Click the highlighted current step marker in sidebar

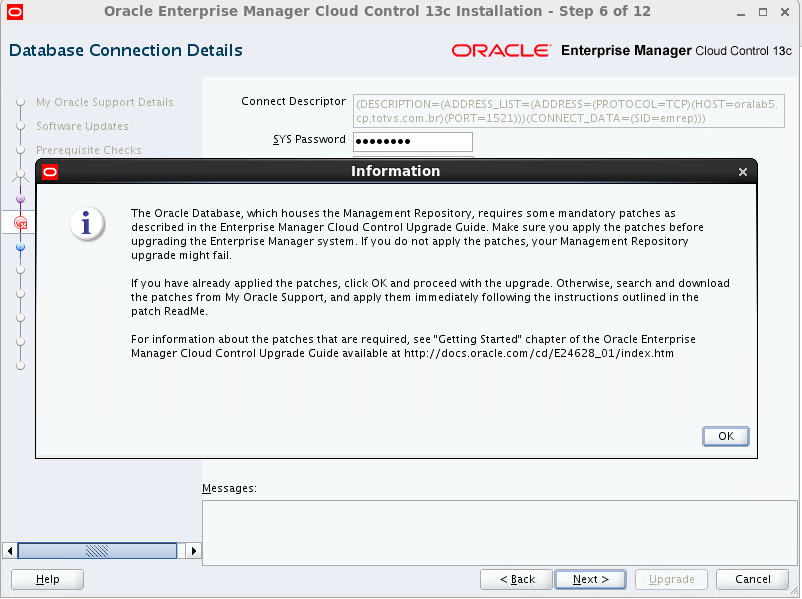(x=20, y=222)
